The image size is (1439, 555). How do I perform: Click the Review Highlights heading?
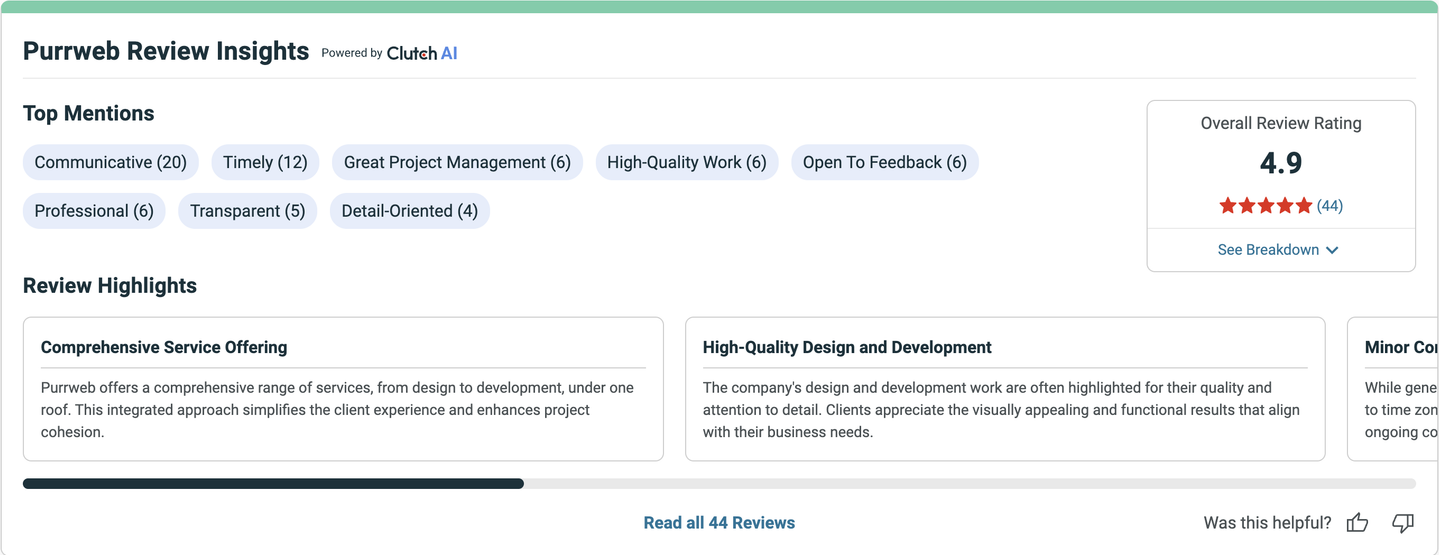click(110, 286)
